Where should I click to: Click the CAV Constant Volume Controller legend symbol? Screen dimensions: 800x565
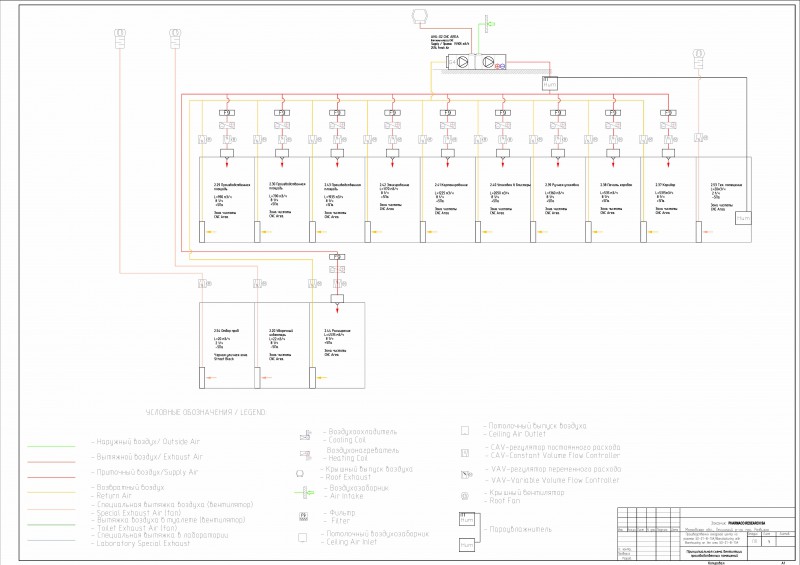point(465,453)
